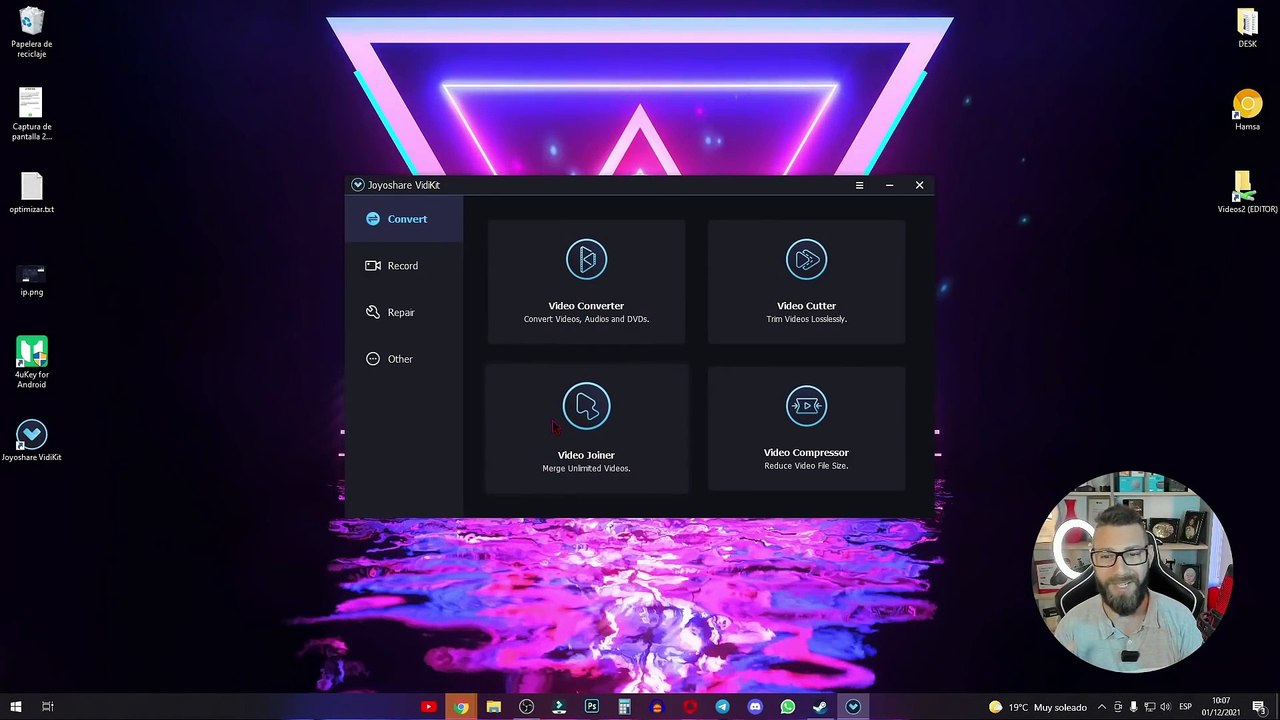Screen dimensions: 1280x720
Task: Open Photoshop from the taskbar
Action: click(592, 707)
